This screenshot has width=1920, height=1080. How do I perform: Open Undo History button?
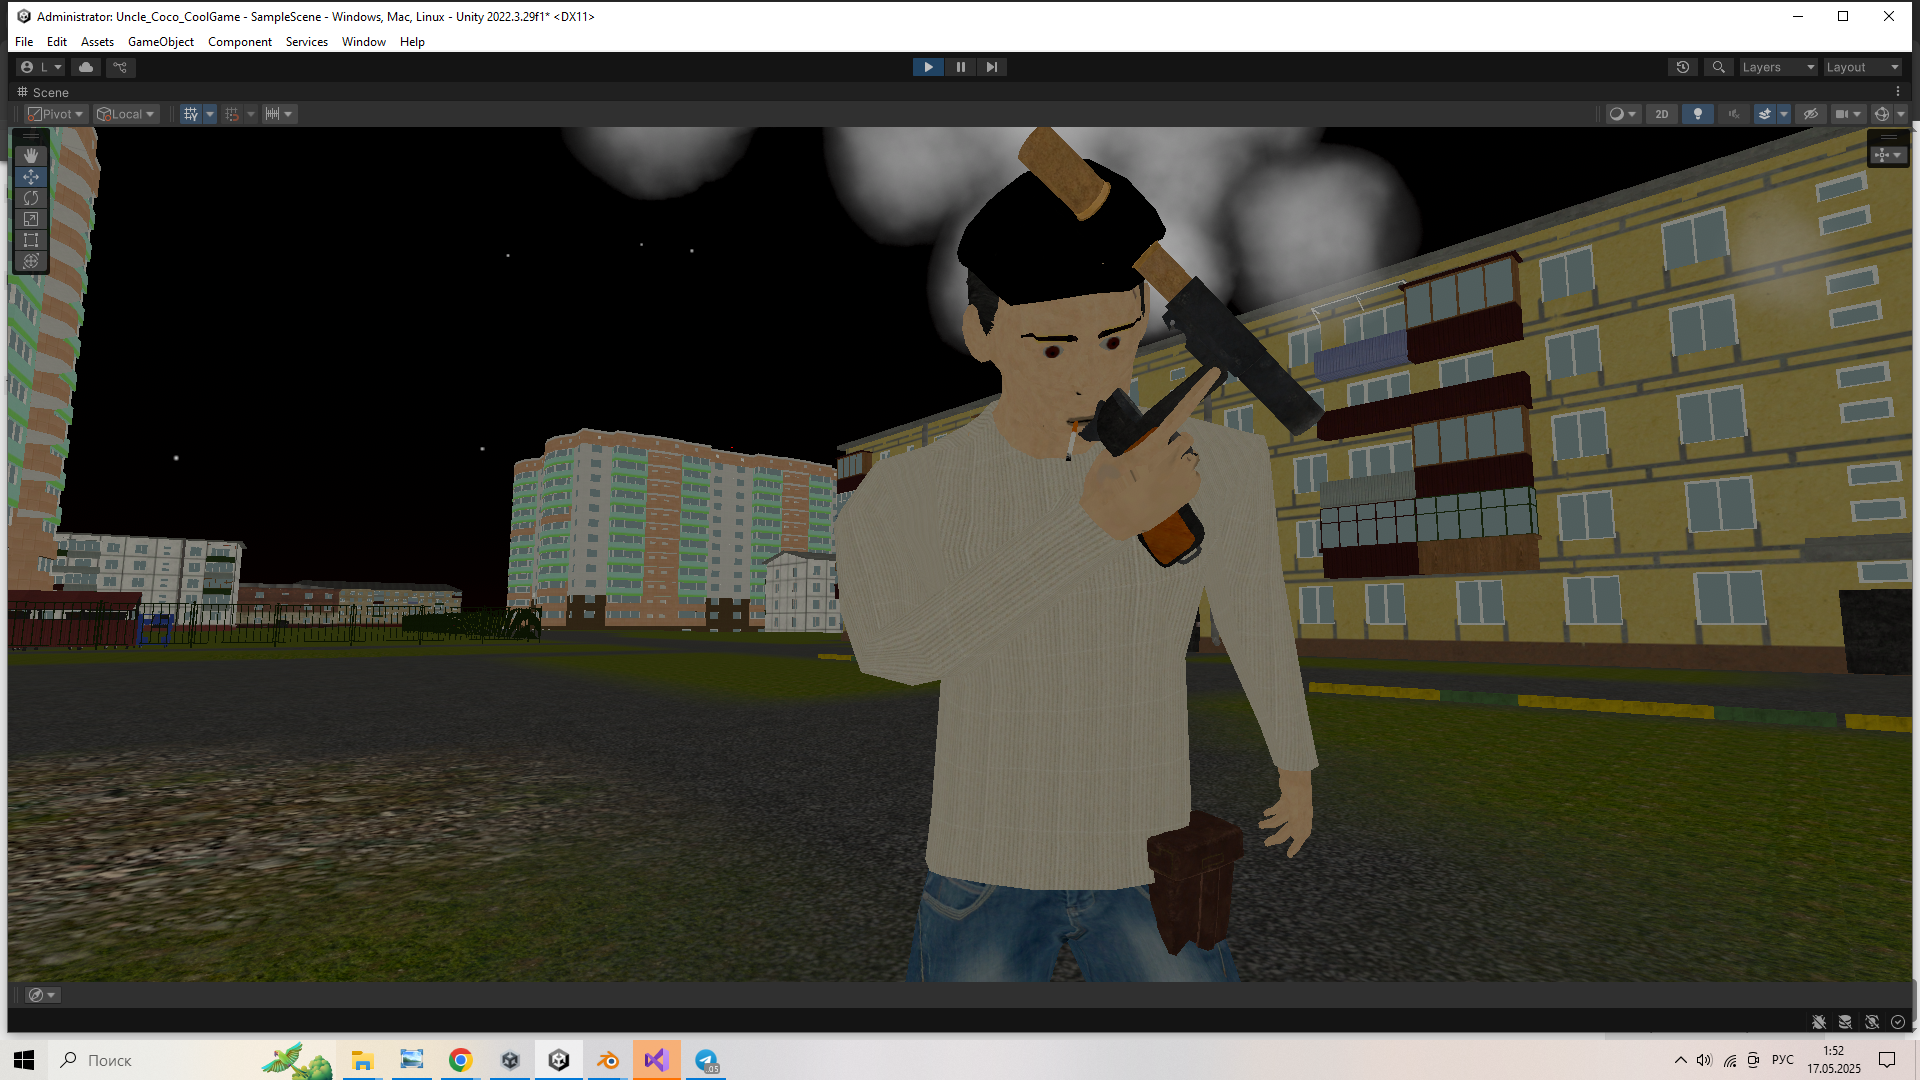1683,67
